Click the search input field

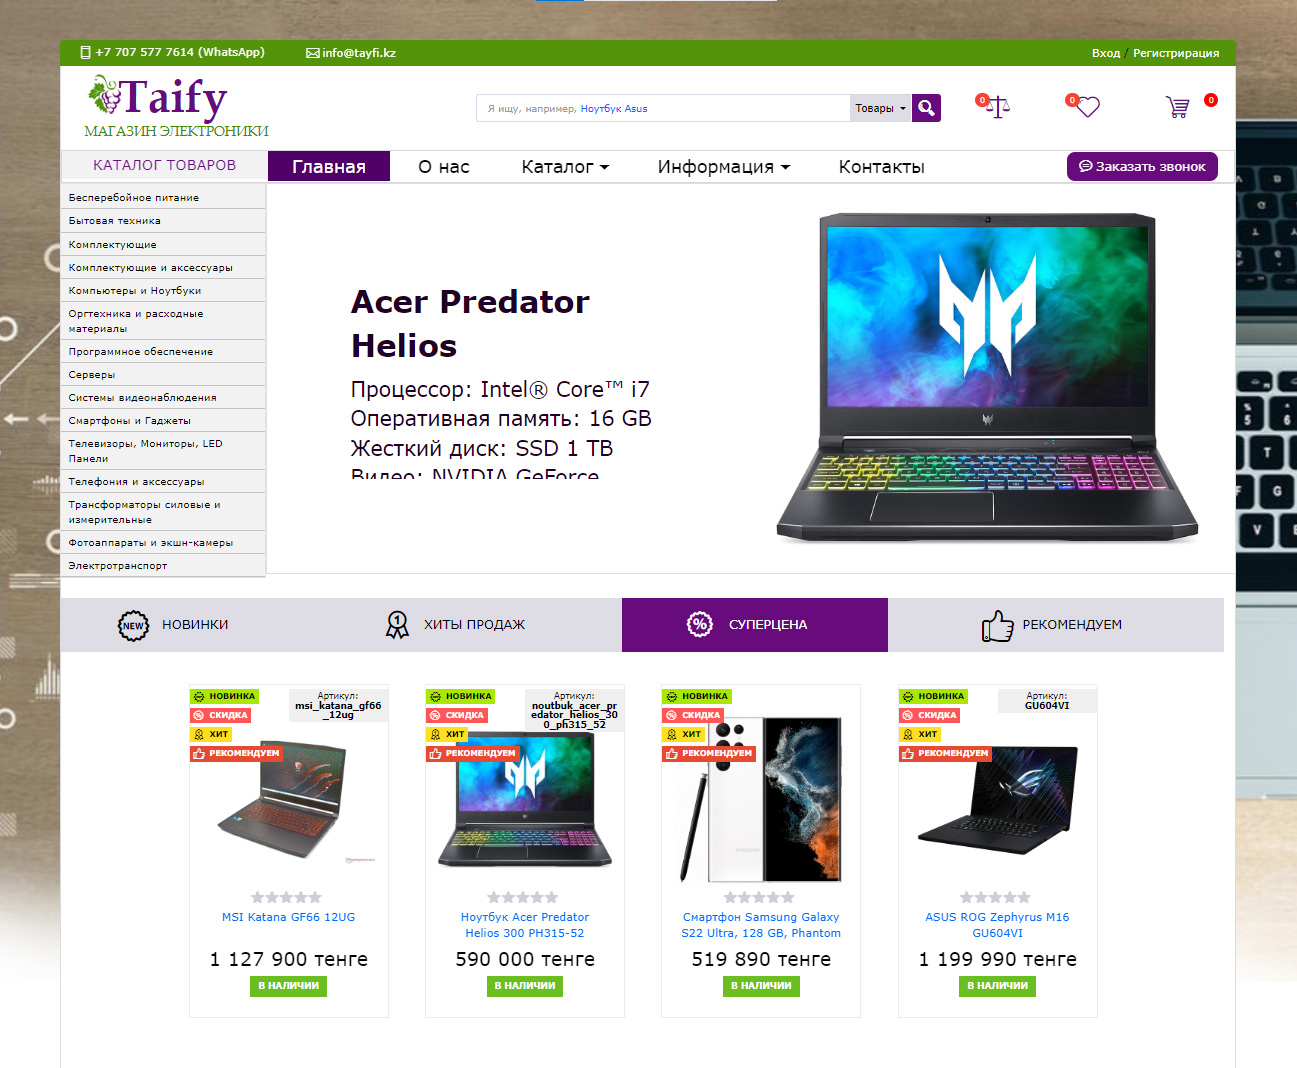coord(663,108)
